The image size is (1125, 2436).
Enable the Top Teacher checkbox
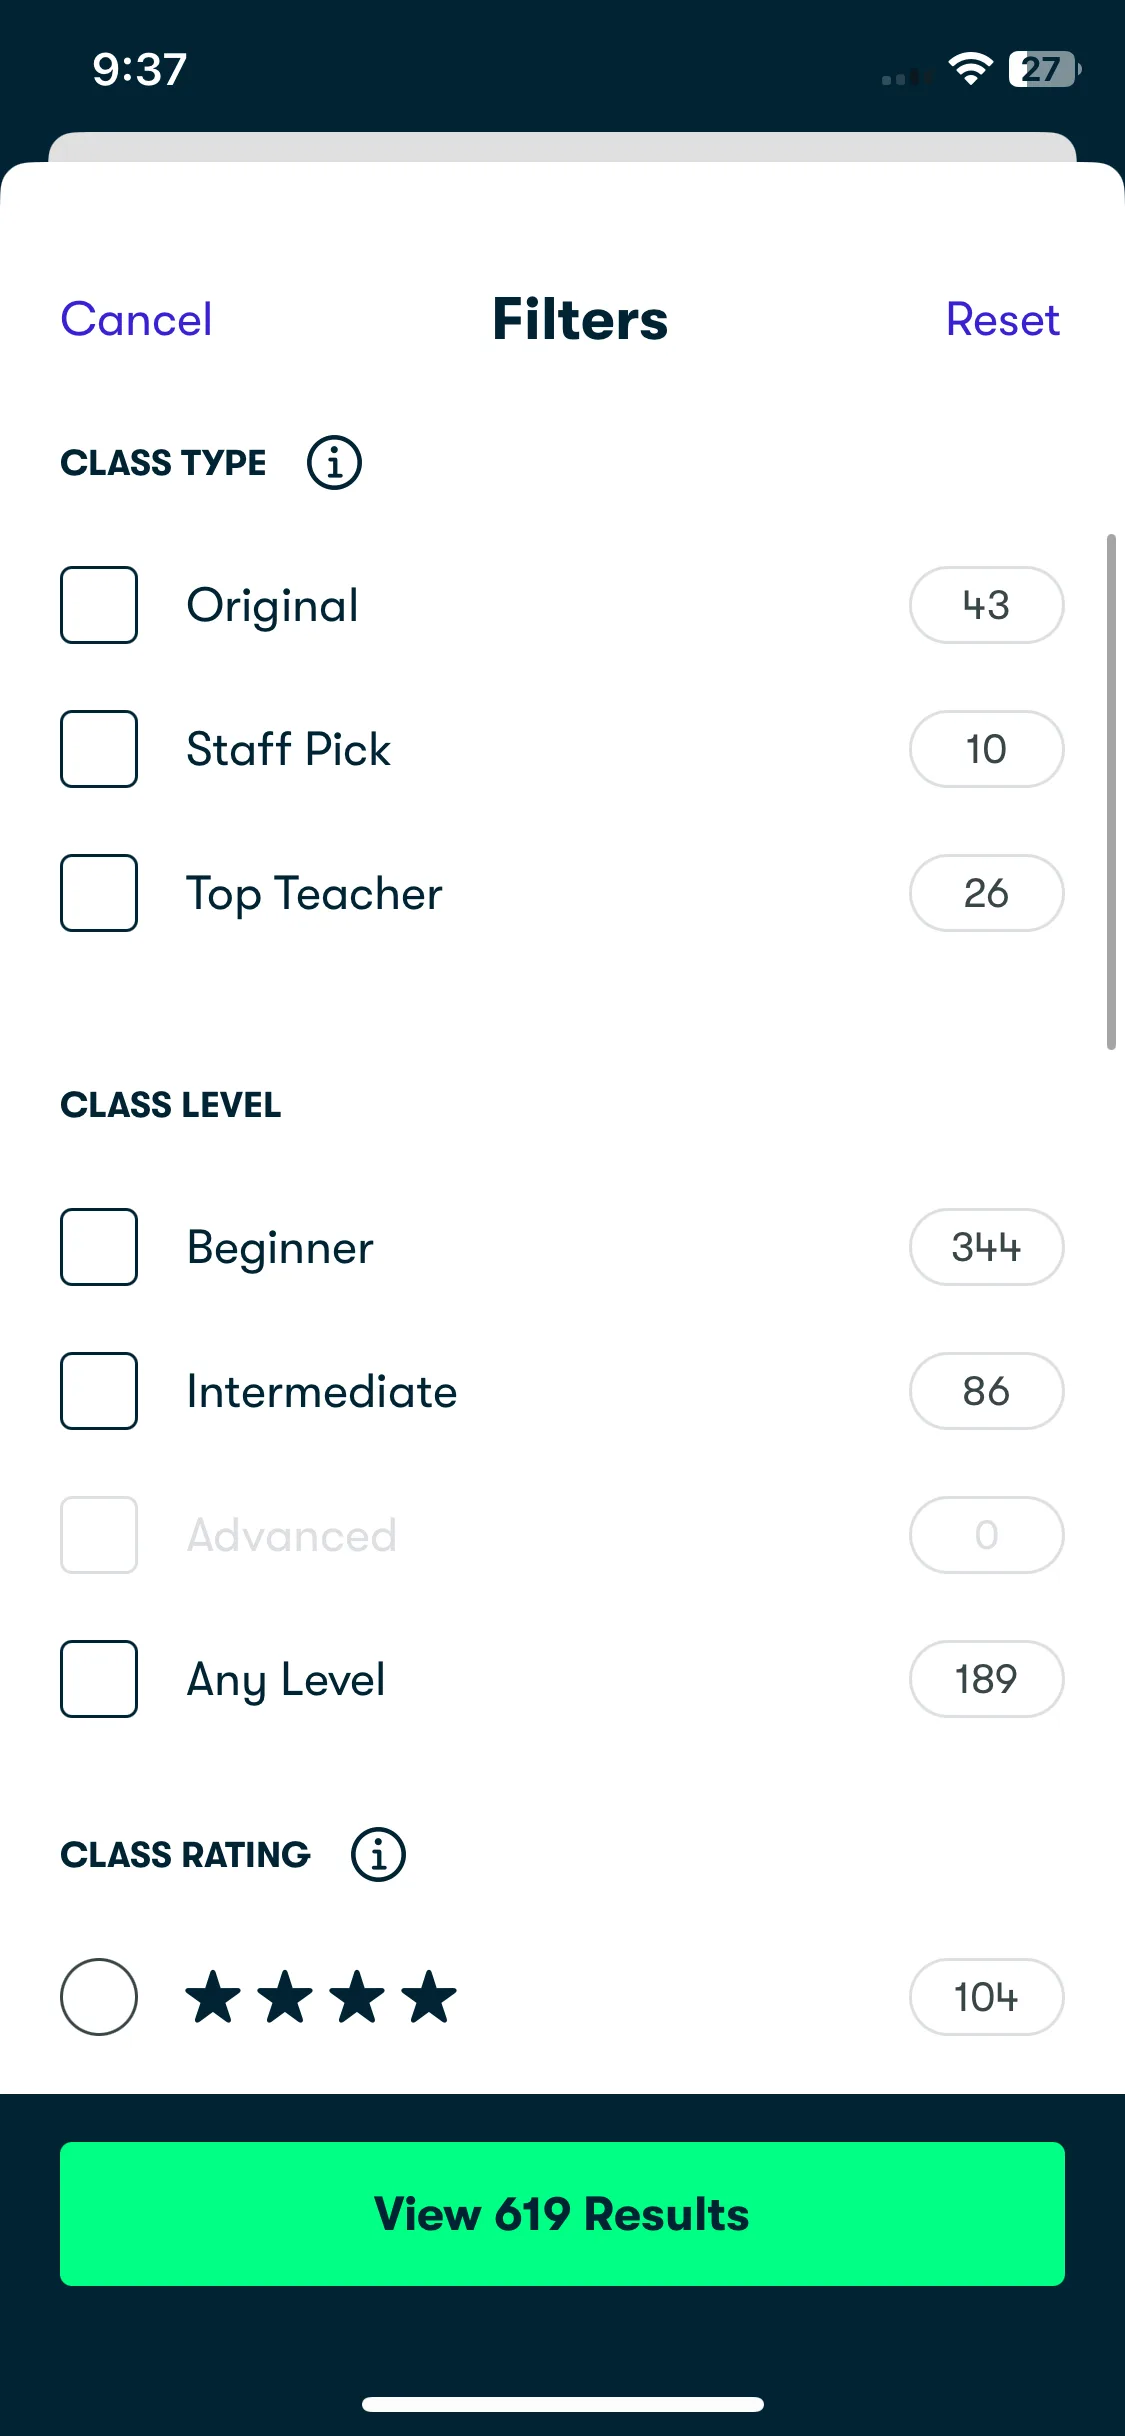click(99, 893)
